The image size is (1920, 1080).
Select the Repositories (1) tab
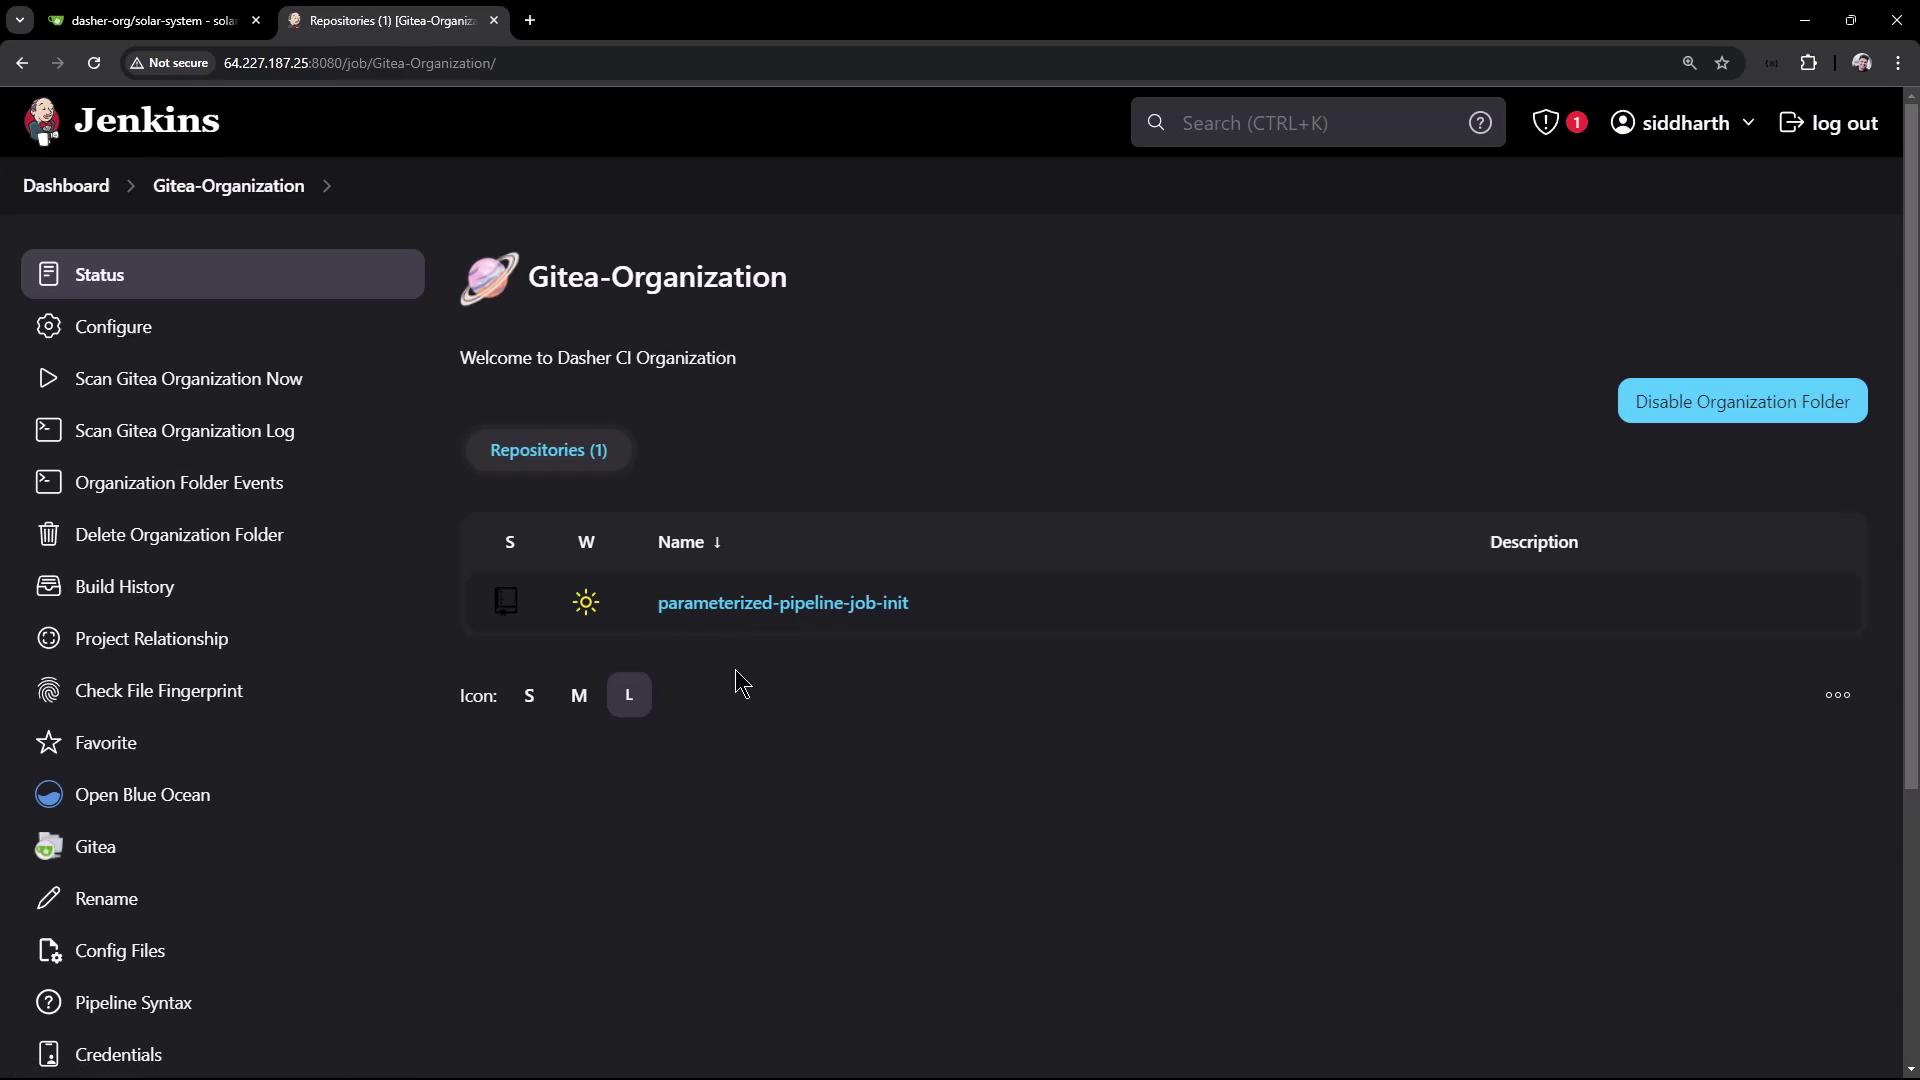click(548, 450)
